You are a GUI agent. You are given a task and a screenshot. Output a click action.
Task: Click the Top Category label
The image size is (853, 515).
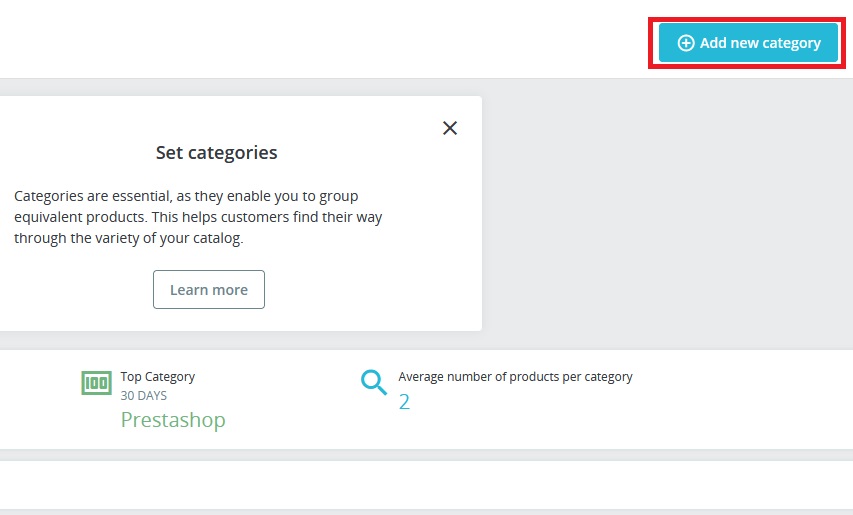[158, 377]
